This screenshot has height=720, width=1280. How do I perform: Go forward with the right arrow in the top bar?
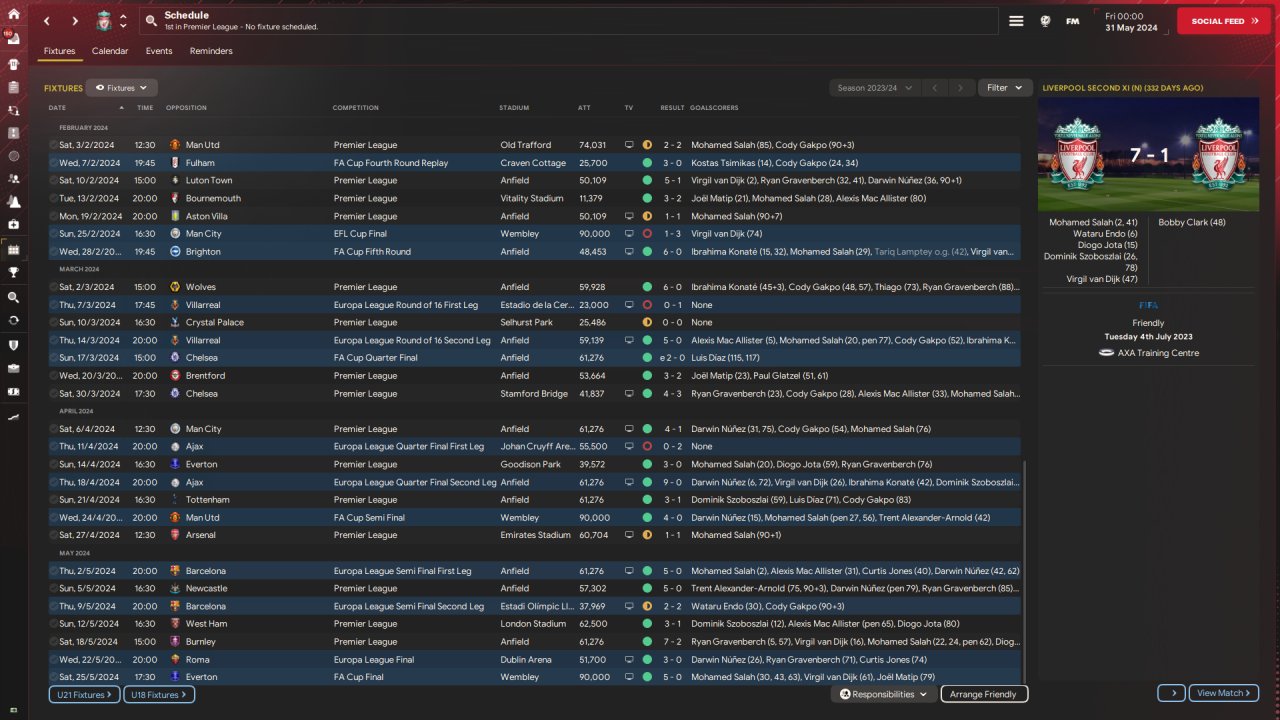[x=75, y=21]
